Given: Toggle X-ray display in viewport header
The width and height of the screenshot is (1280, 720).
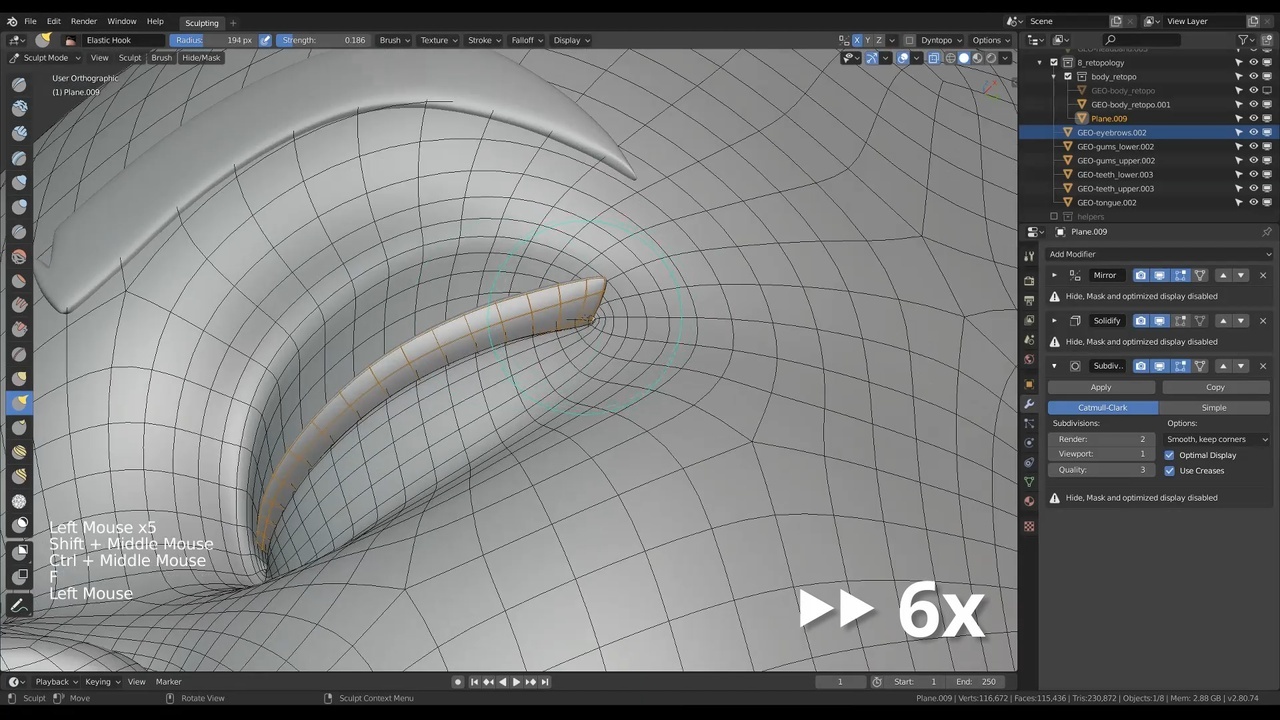Looking at the screenshot, I should point(933,58).
